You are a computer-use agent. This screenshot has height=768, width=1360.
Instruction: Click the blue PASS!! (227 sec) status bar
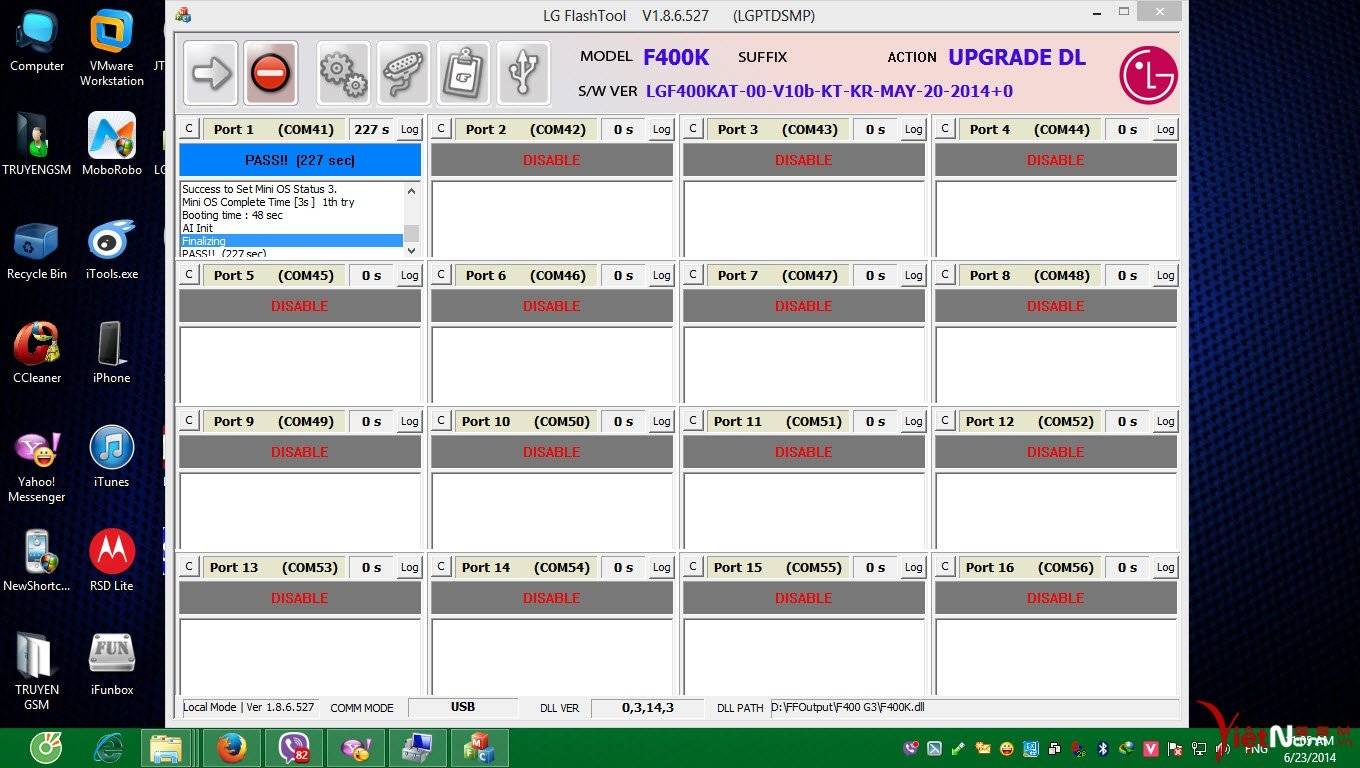[x=300, y=160]
